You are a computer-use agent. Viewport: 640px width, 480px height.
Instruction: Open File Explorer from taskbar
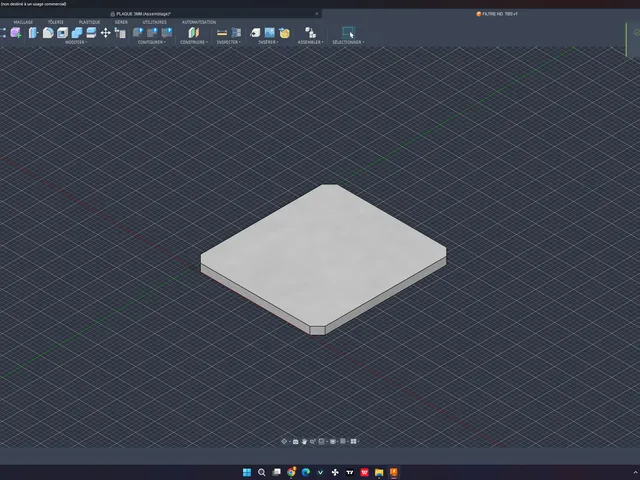click(x=379, y=472)
